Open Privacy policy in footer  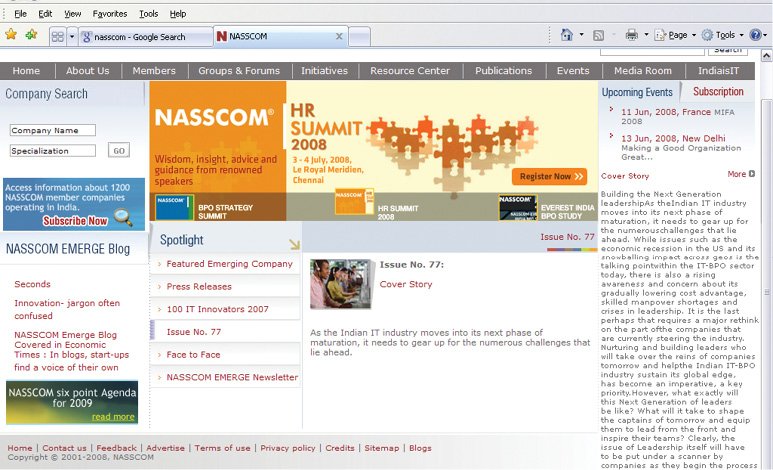point(288,448)
